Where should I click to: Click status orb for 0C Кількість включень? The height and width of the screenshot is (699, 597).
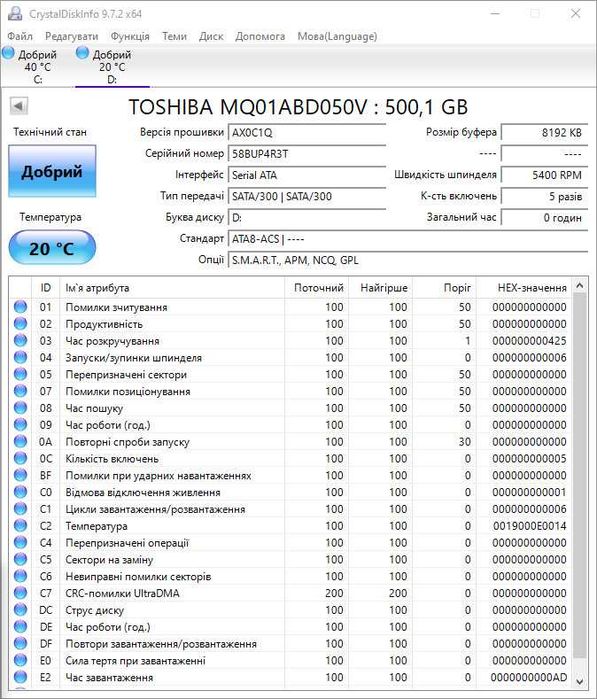click(21, 458)
